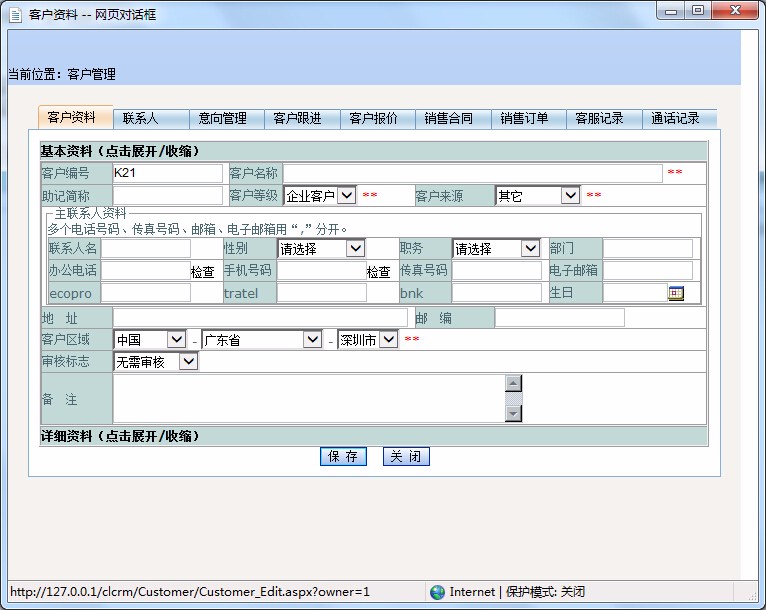
Task: Open the 审核标志 dropdown showing 无需审核
Action: (156, 362)
